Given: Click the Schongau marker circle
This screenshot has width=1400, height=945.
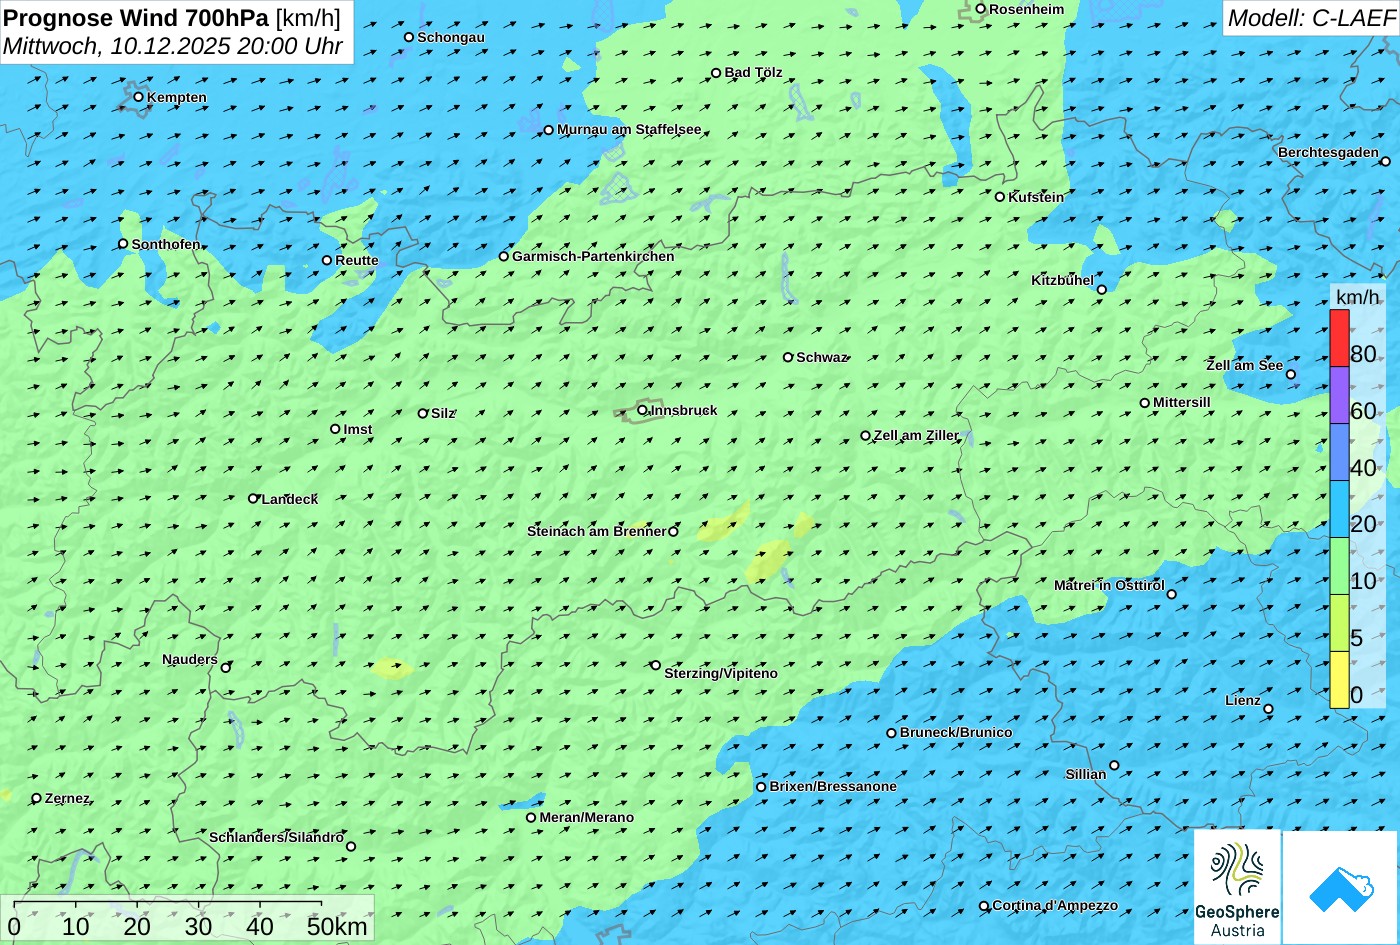Looking at the screenshot, I should (409, 37).
